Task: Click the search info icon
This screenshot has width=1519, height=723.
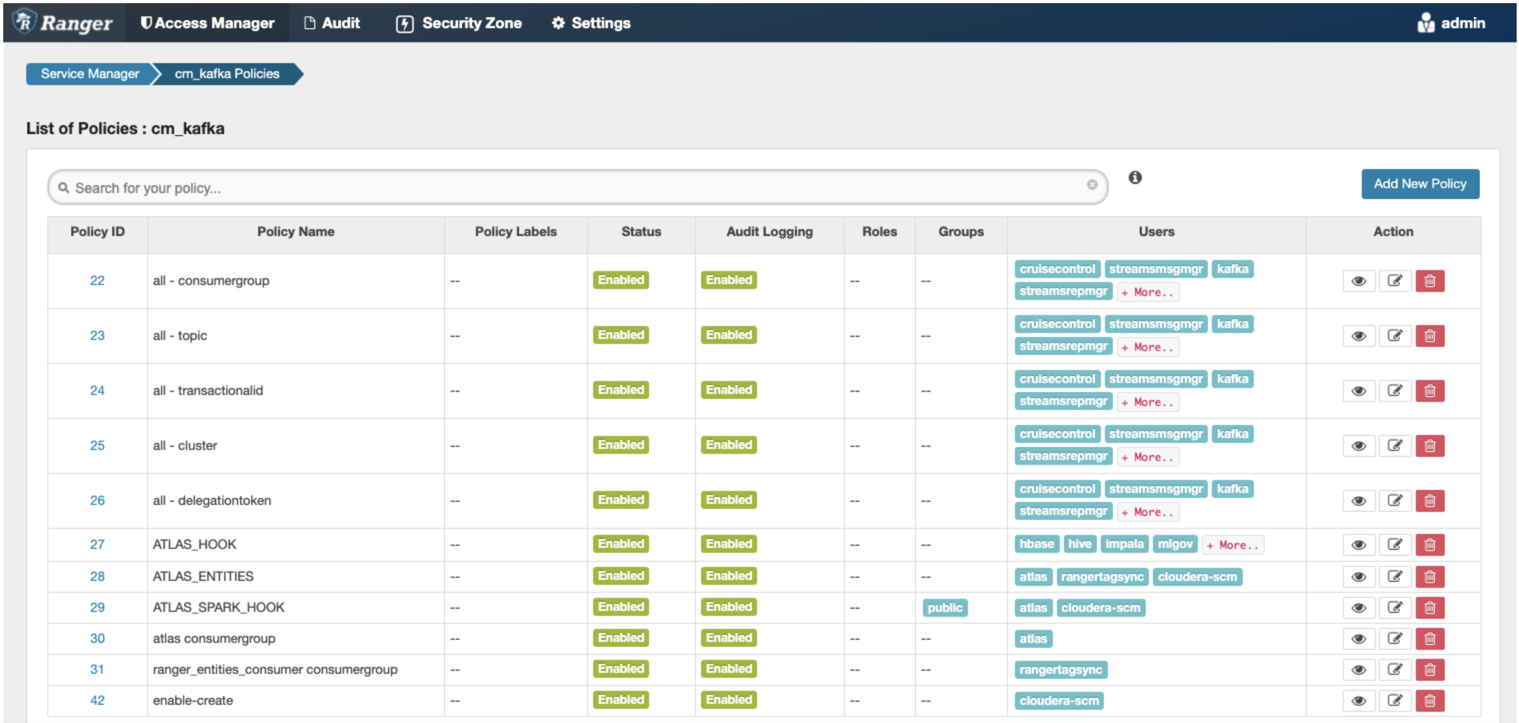Action: 1135,178
